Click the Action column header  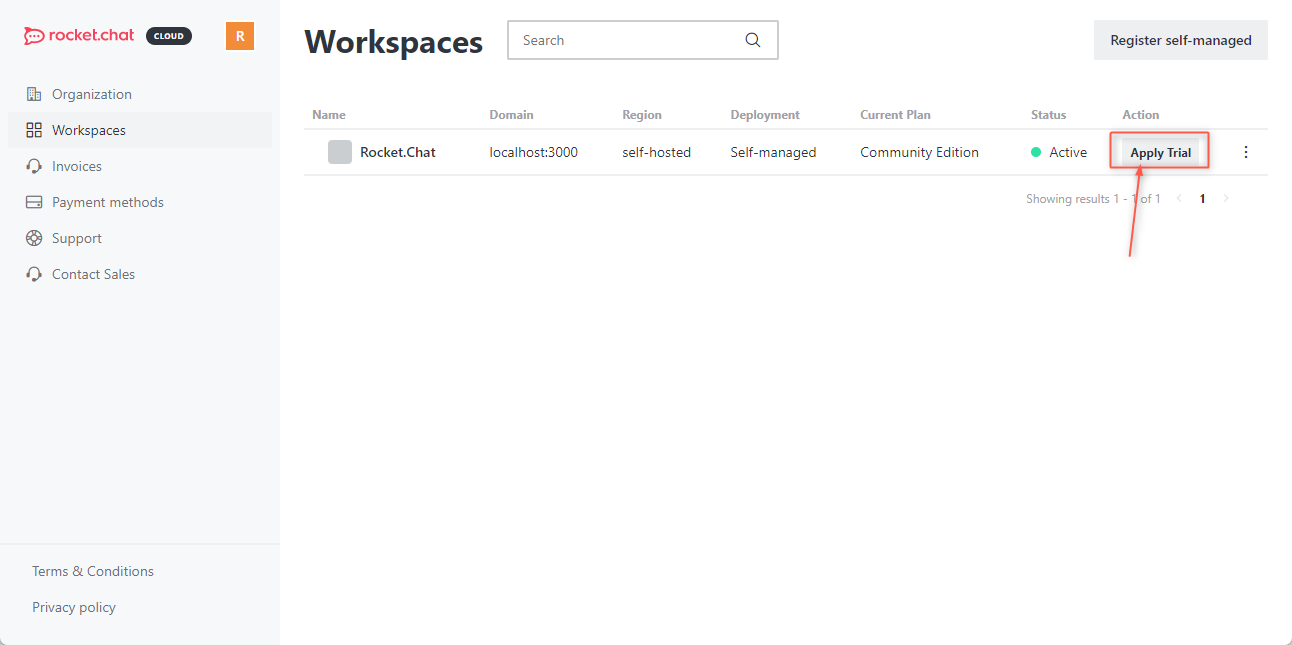1141,115
